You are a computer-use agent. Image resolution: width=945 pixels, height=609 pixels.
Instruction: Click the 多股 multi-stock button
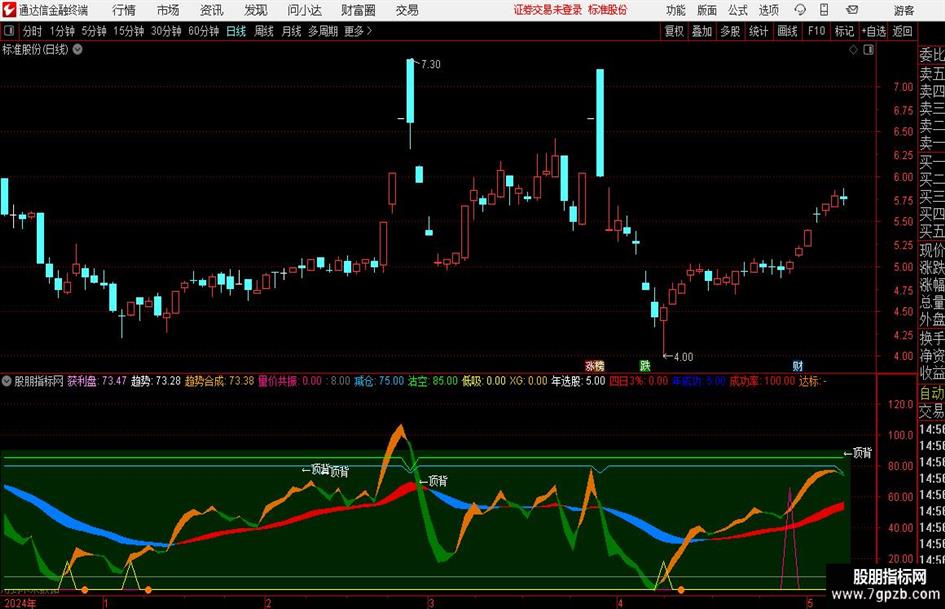click(x=730, y=31)
